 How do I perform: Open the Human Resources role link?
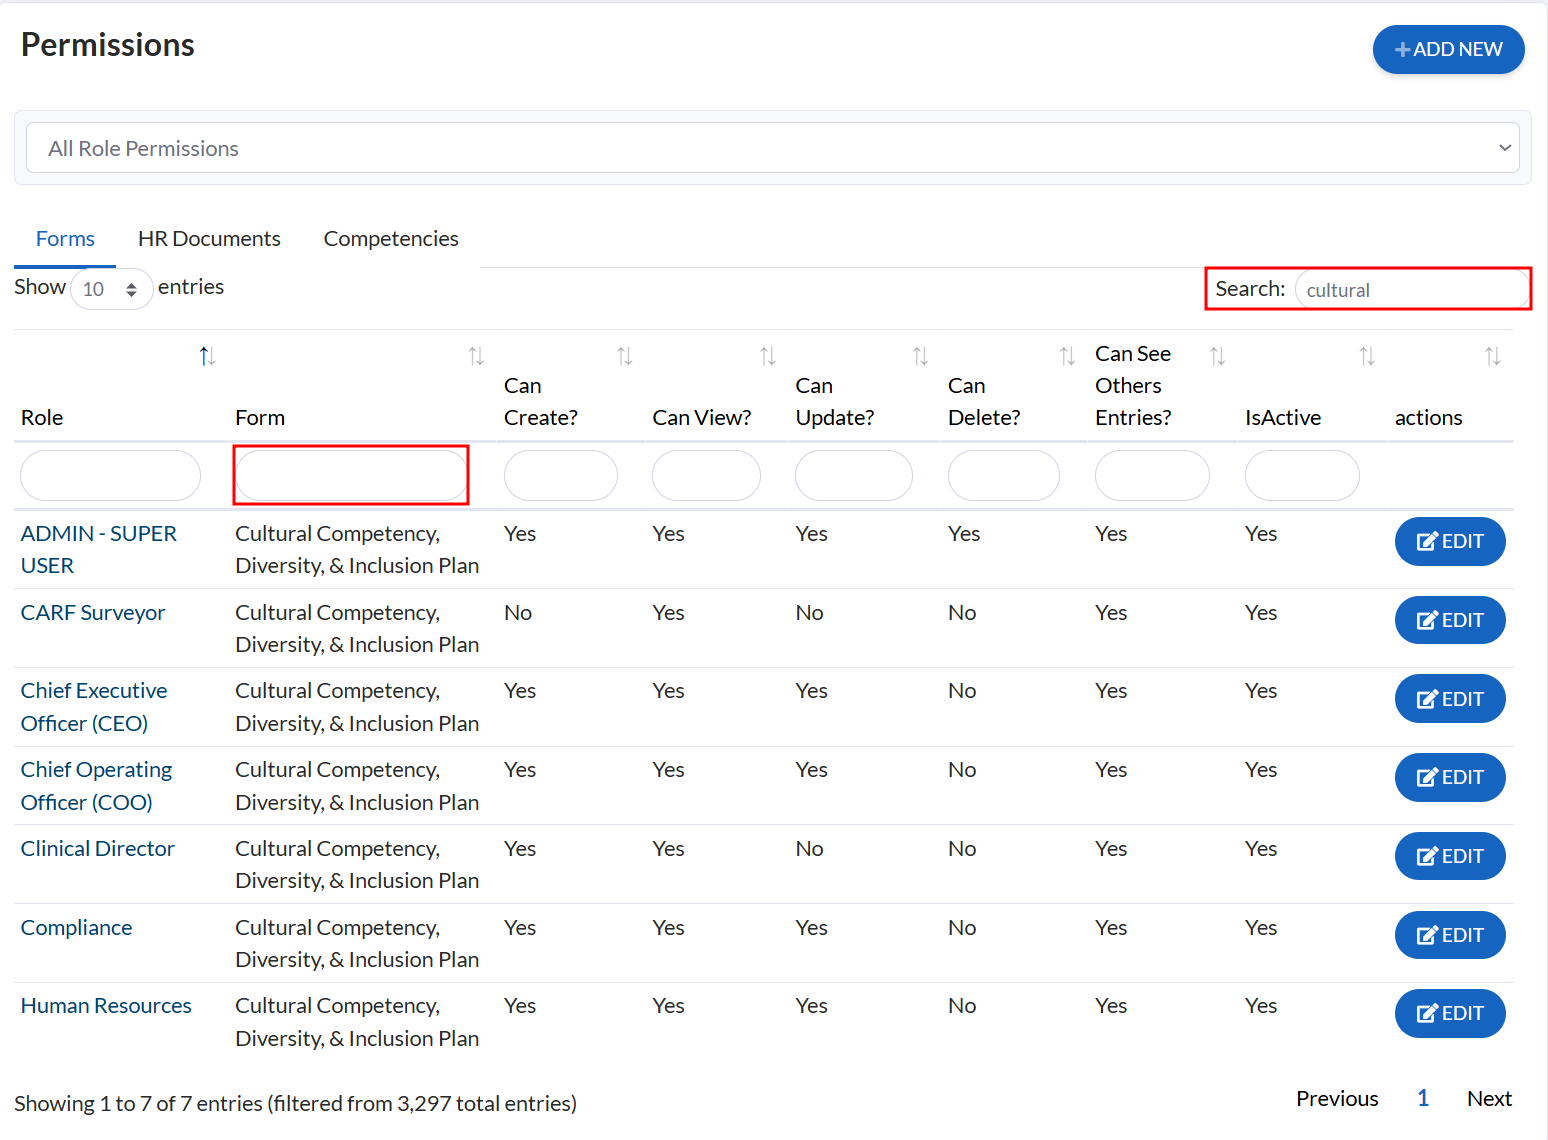pyautogui.click(x=106, y=1006)
